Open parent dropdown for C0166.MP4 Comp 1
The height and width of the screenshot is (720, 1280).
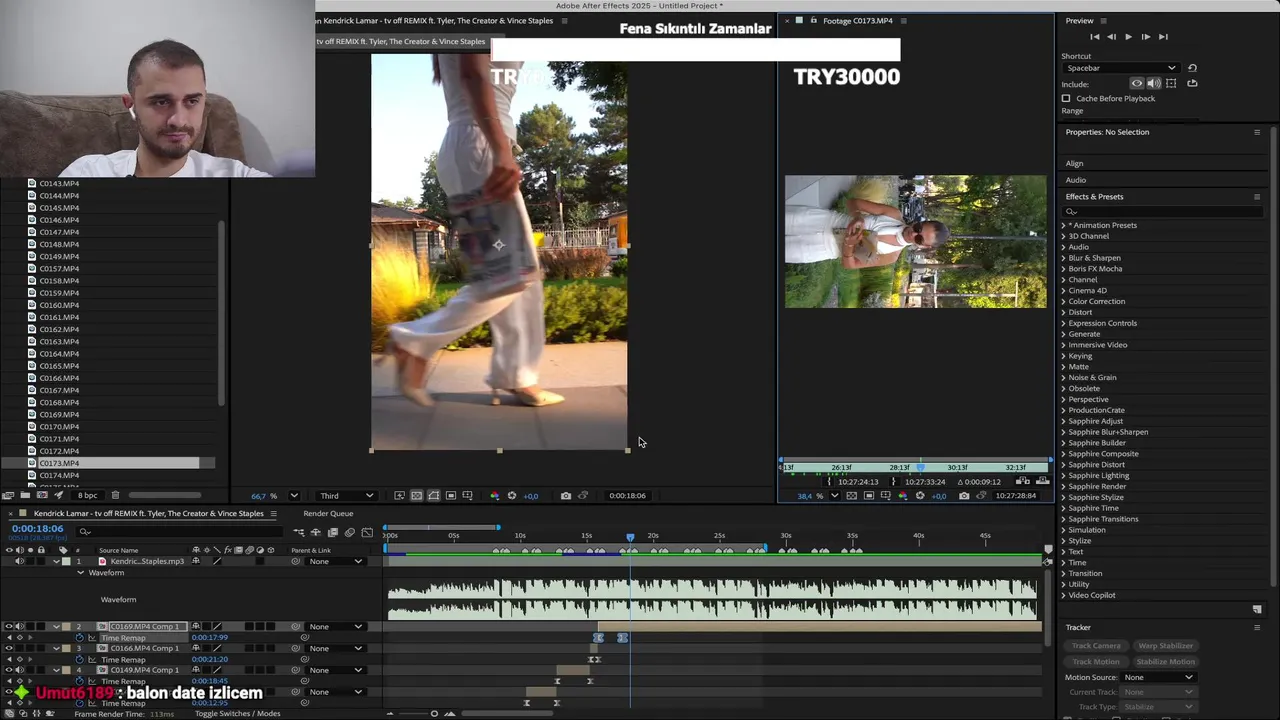[336, 649]
